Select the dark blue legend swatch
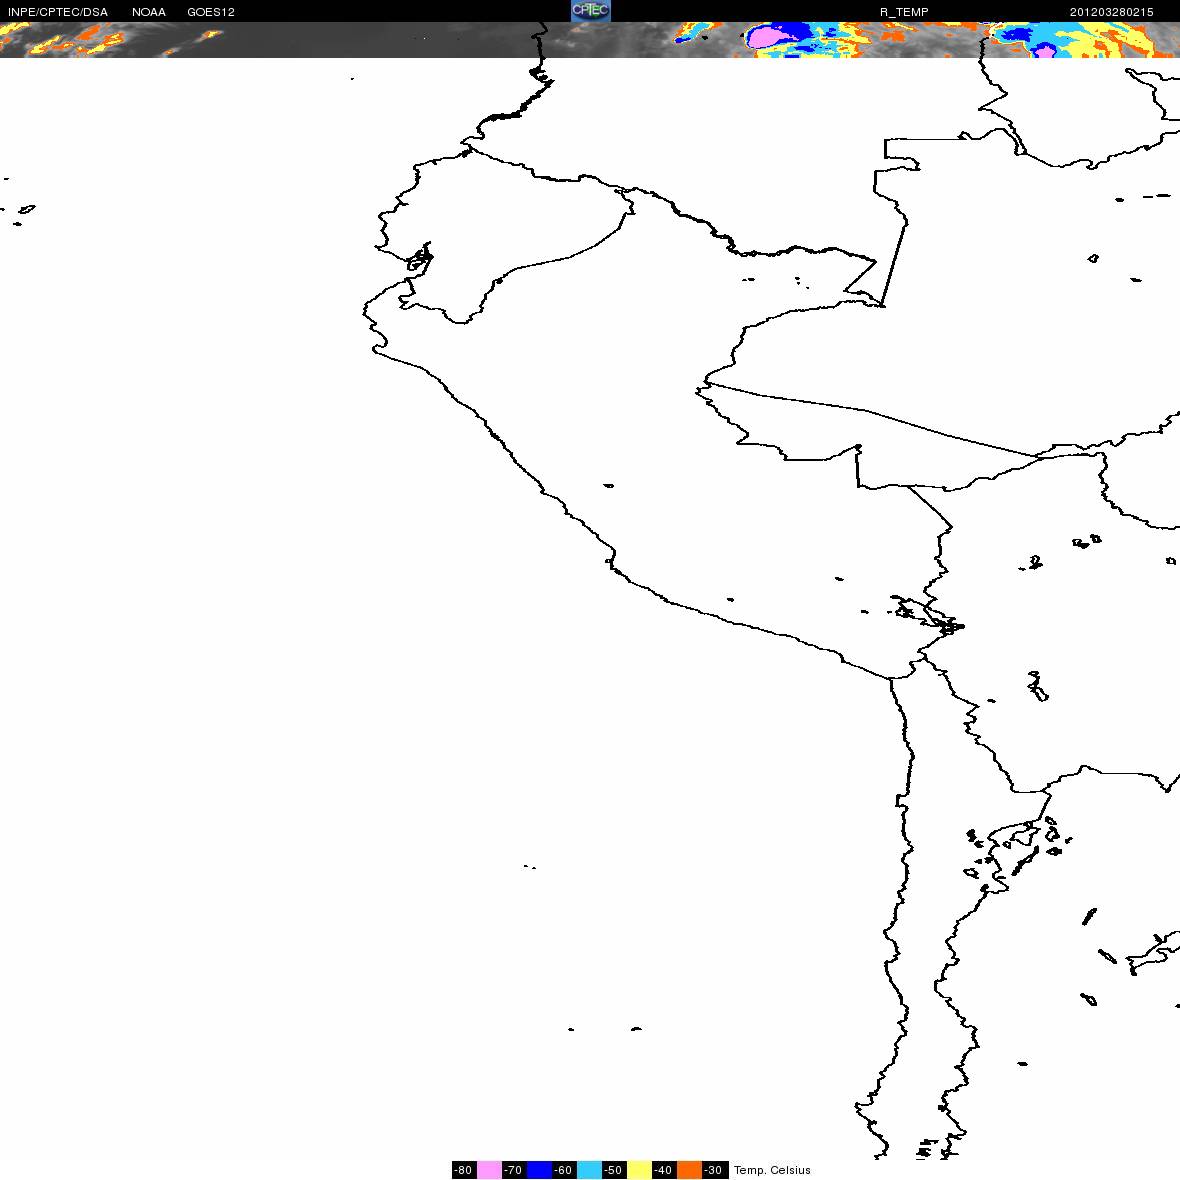The height and width of the screenshot is (1180, 1180). click(539, 1170)
